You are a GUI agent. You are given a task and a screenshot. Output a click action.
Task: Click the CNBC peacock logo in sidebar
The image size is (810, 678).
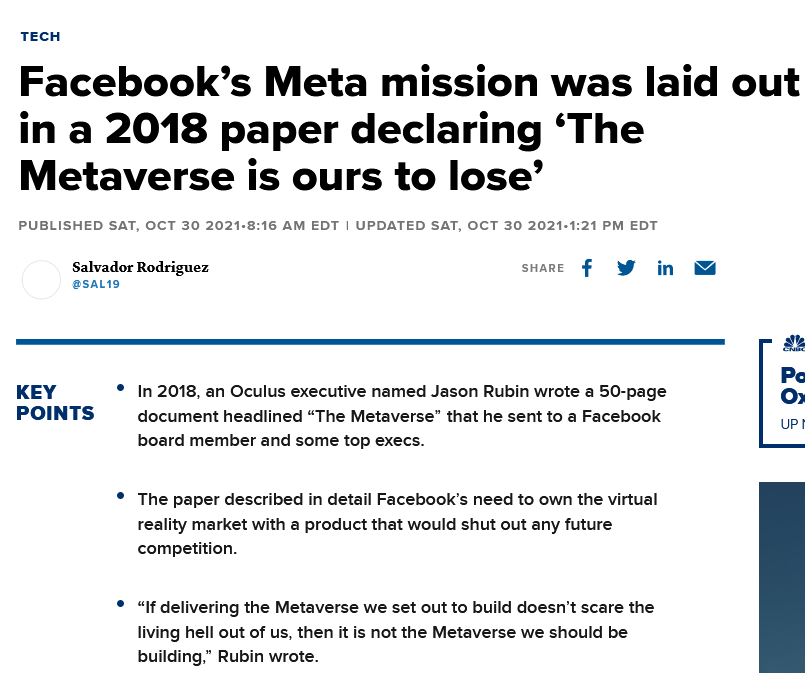[794, 344]
